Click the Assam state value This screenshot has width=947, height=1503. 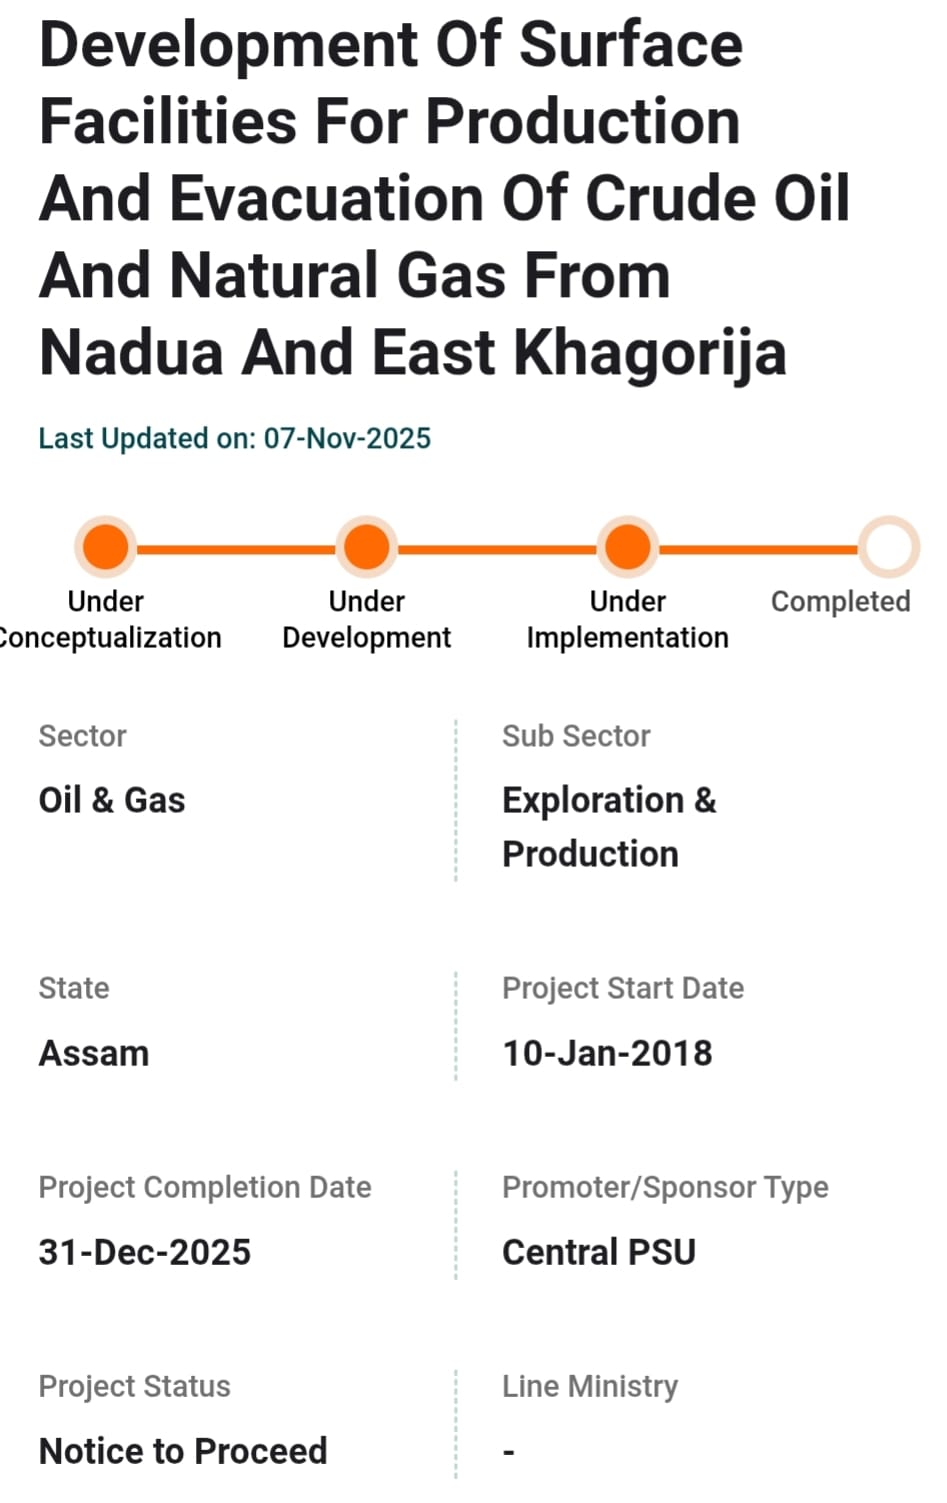(93, 1053)
